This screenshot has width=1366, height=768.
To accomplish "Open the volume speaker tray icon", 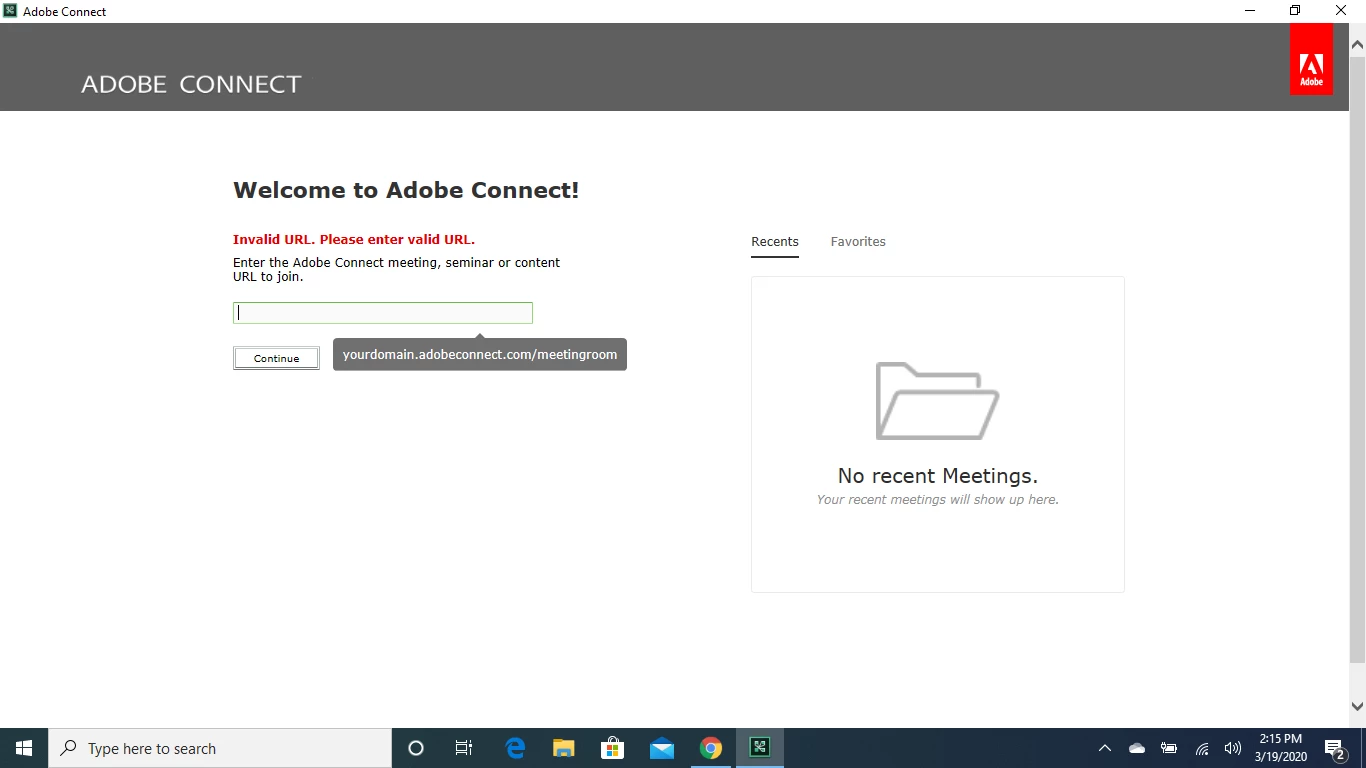I will coord(1233,748).
